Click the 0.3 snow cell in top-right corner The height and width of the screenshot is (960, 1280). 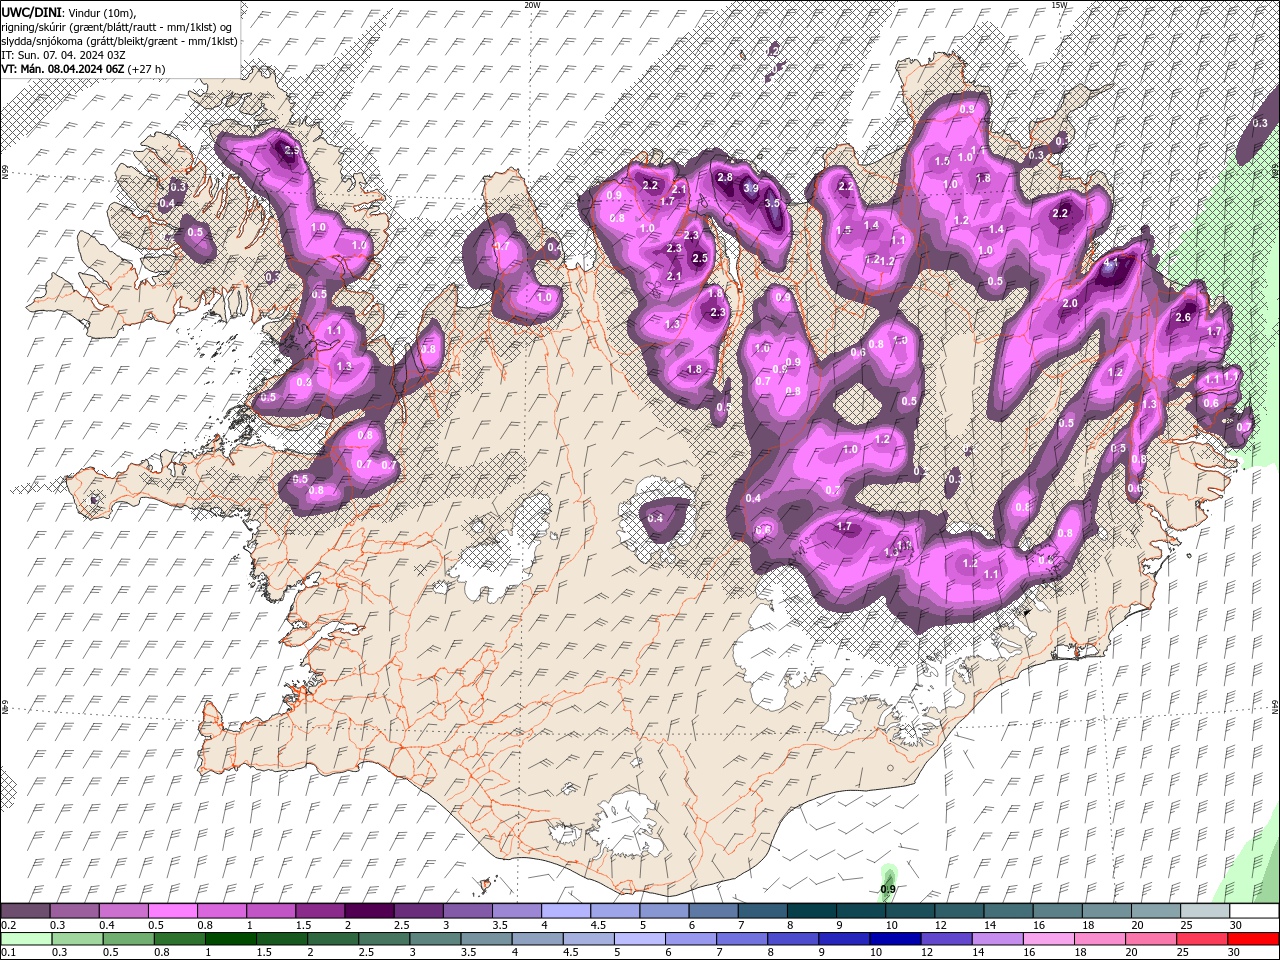click(x=1259, y=123)
